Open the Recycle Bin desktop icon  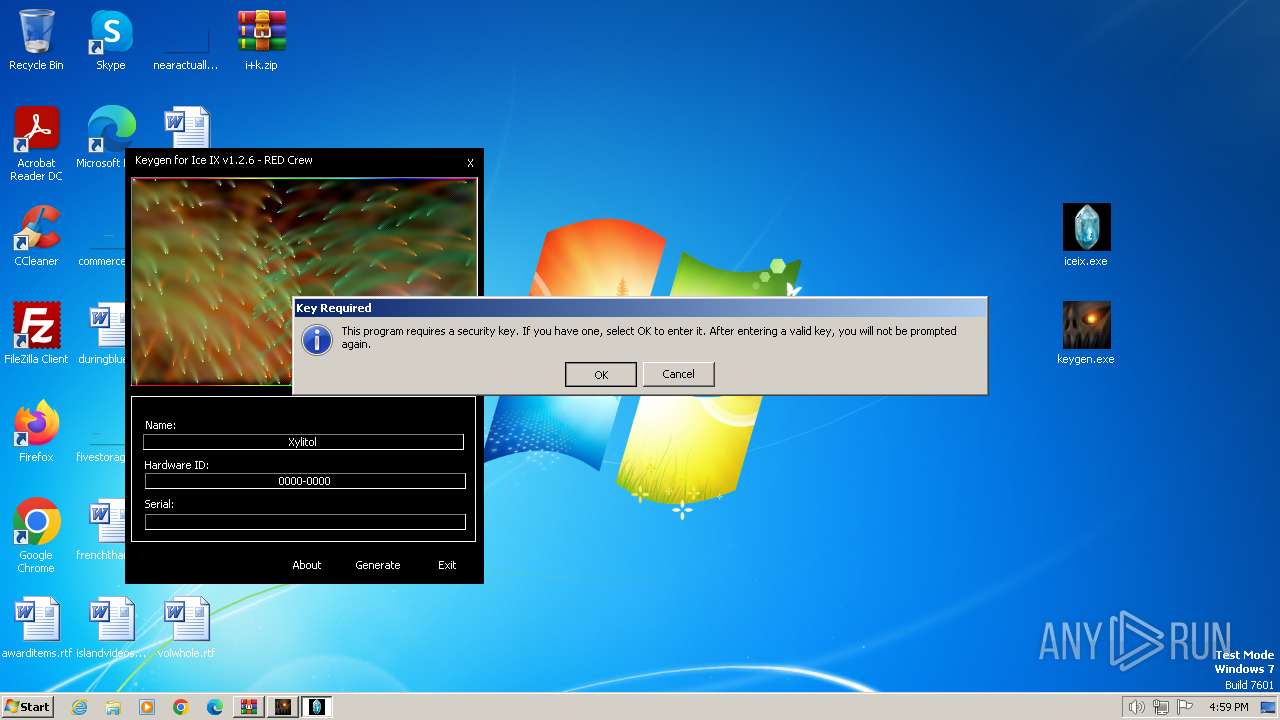point(36,40)
